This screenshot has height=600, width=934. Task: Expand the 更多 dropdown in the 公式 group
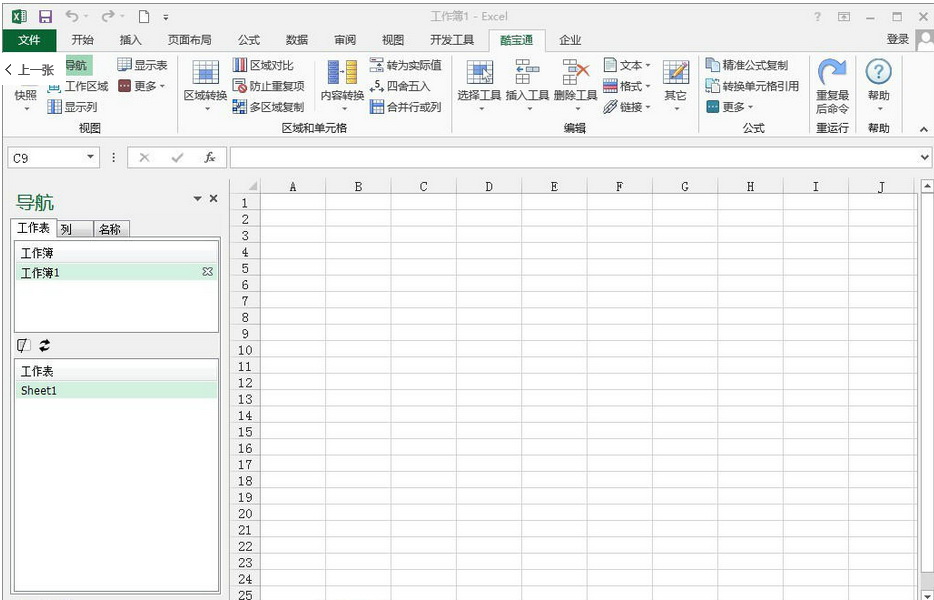[730, 107]
